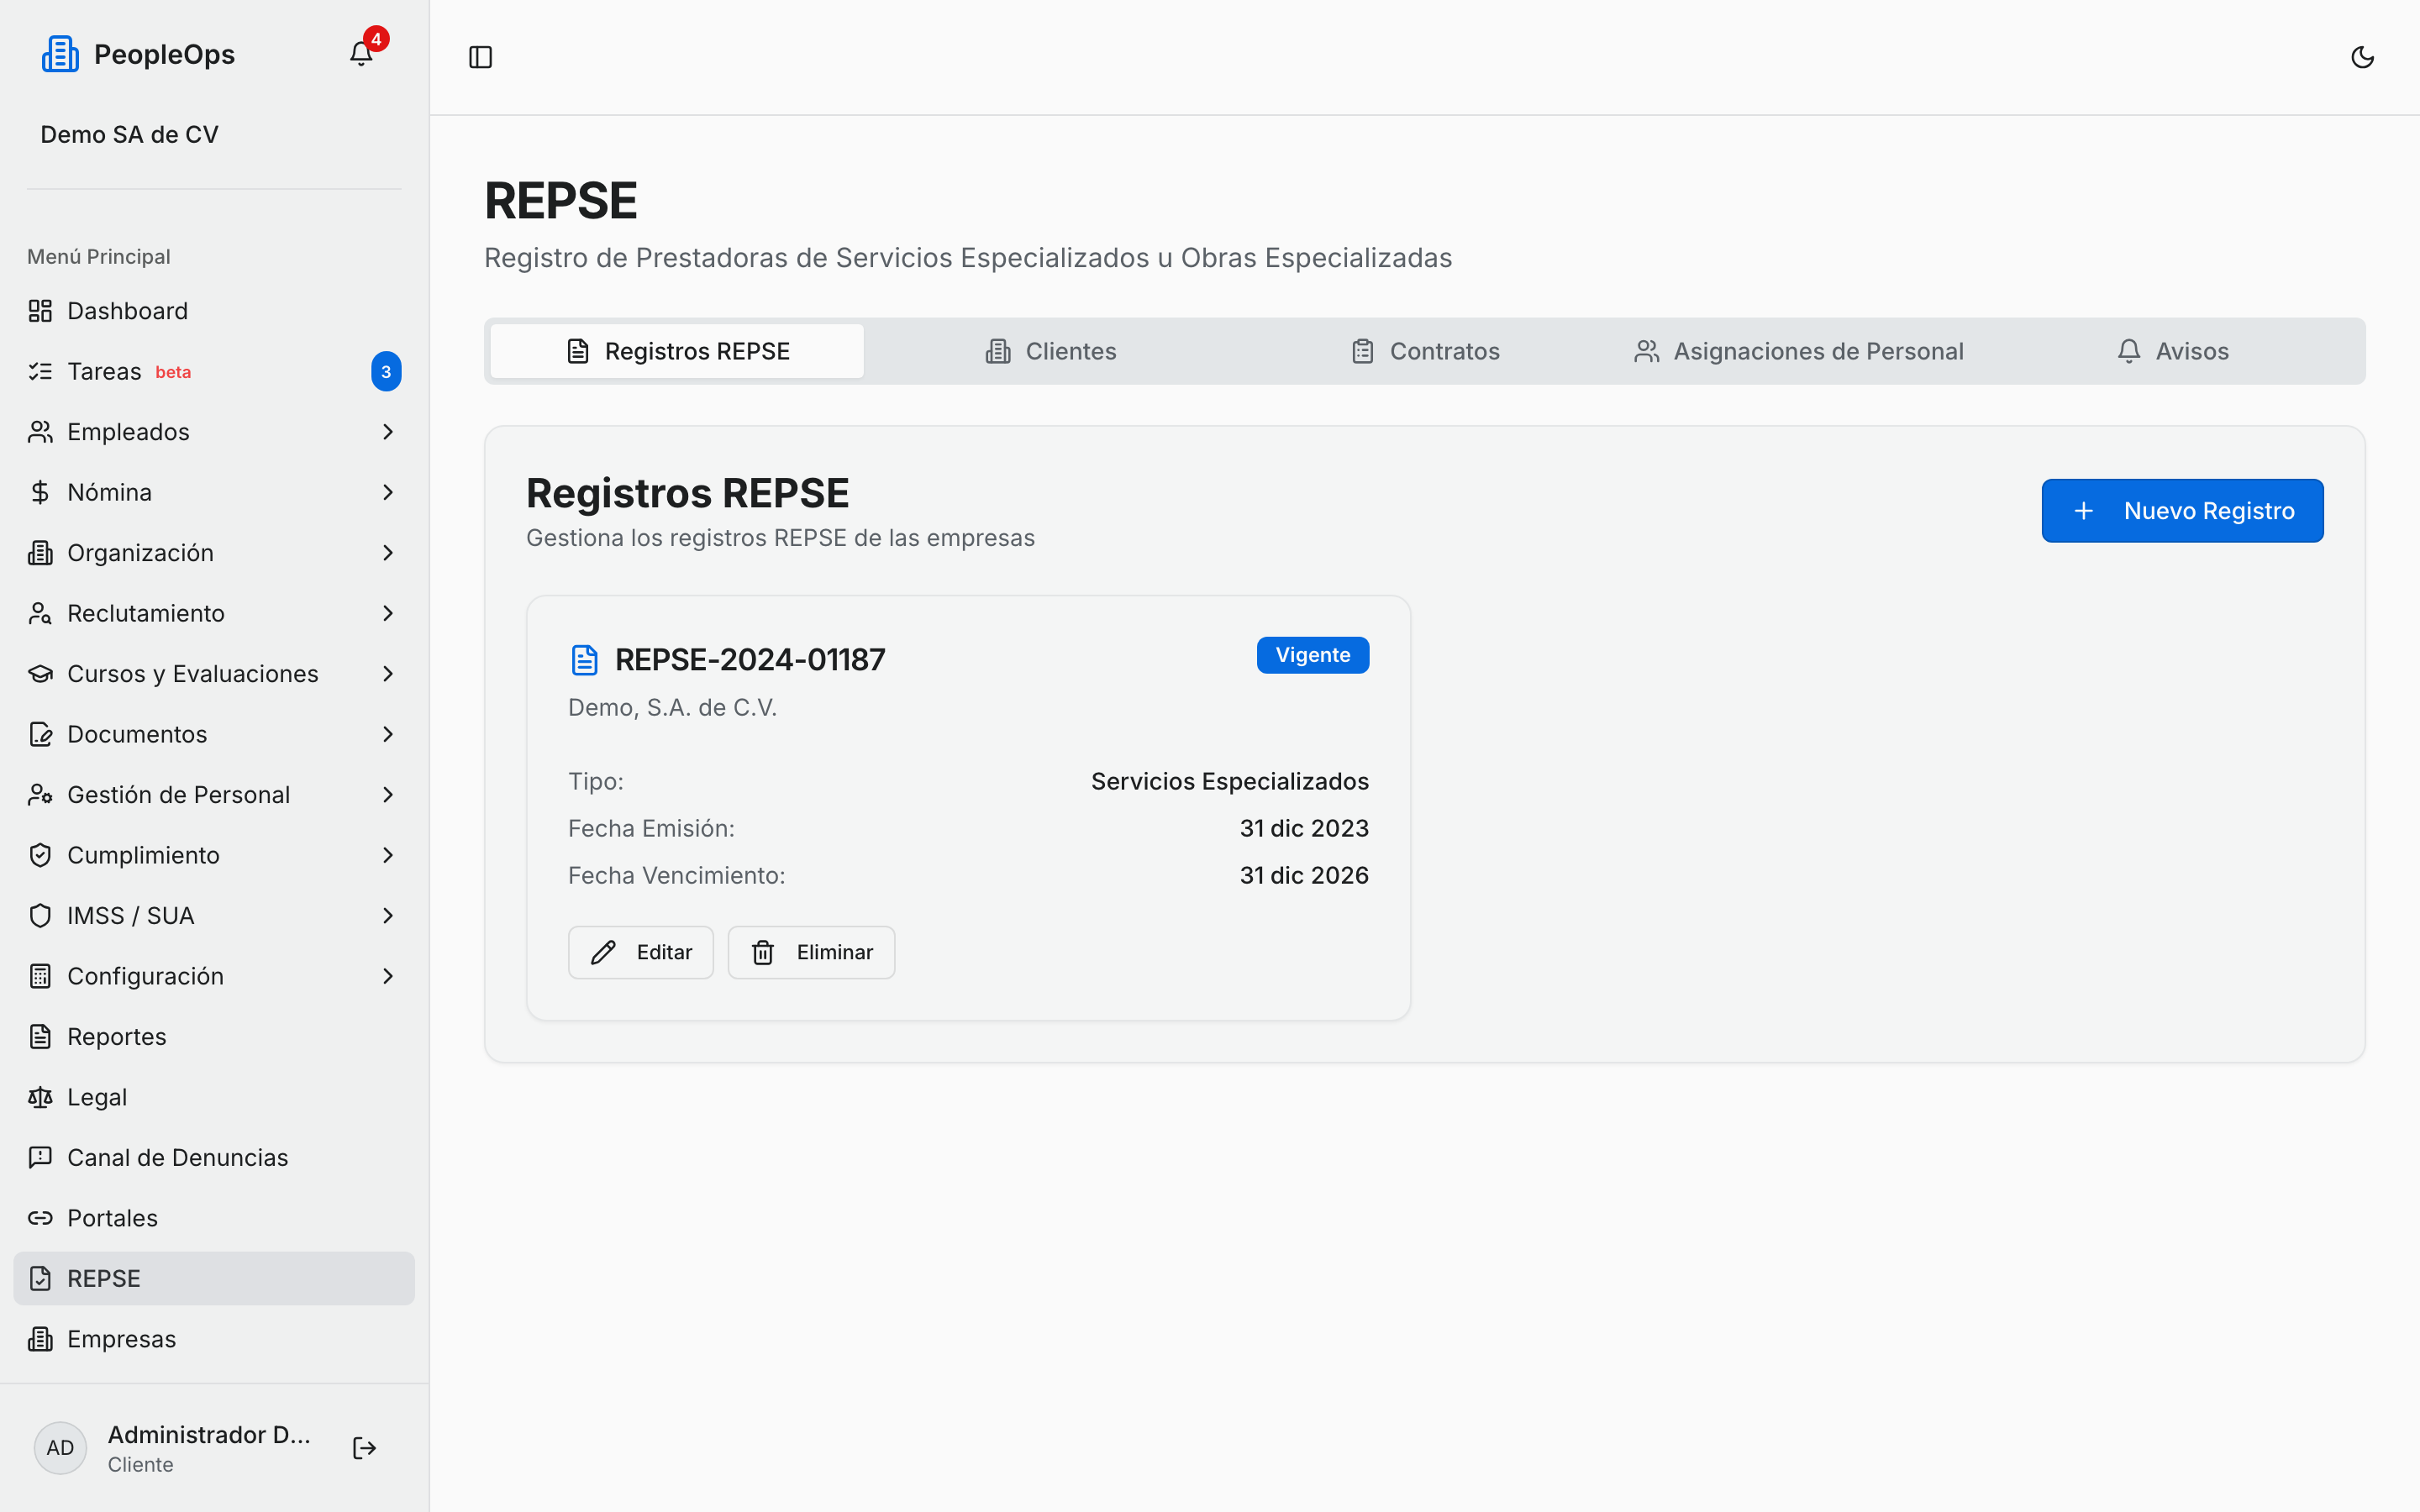Image resolution: width=2420 pixels, height=1512 pixels.
Task: Expand the IMSS / SUA chevron
Action: [x=388, y=916]
